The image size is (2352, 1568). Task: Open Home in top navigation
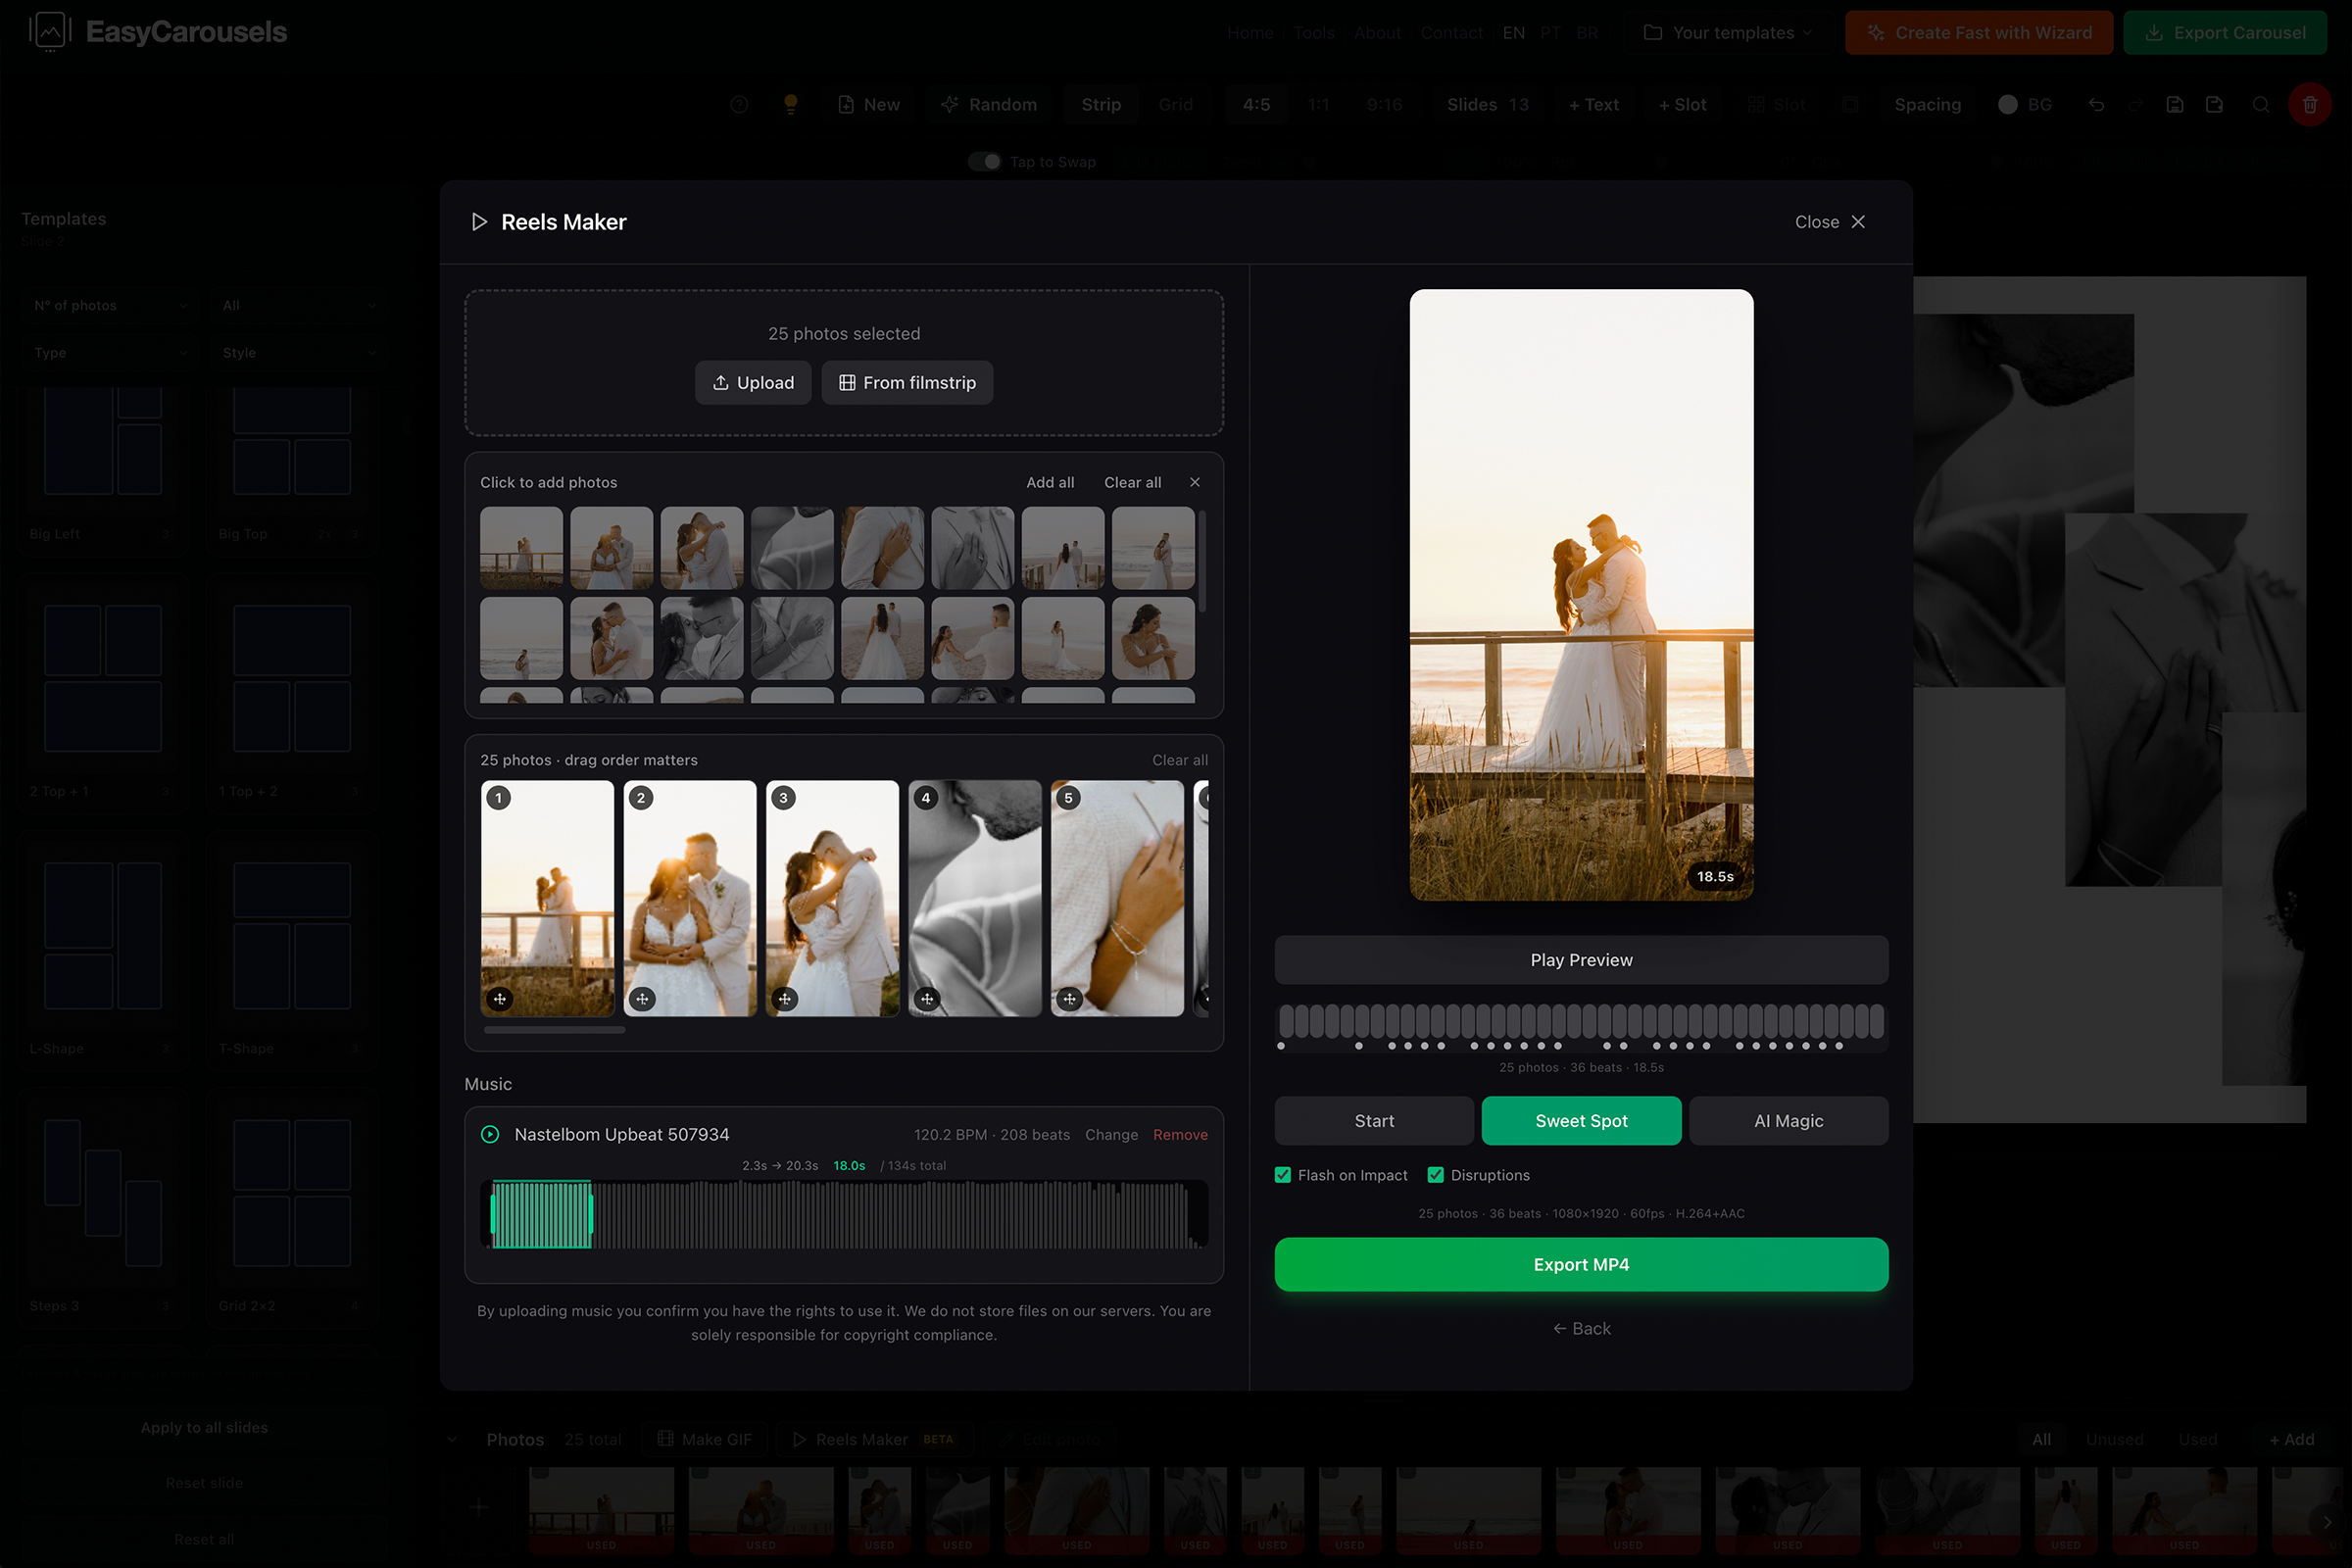tap(1250, 32)
